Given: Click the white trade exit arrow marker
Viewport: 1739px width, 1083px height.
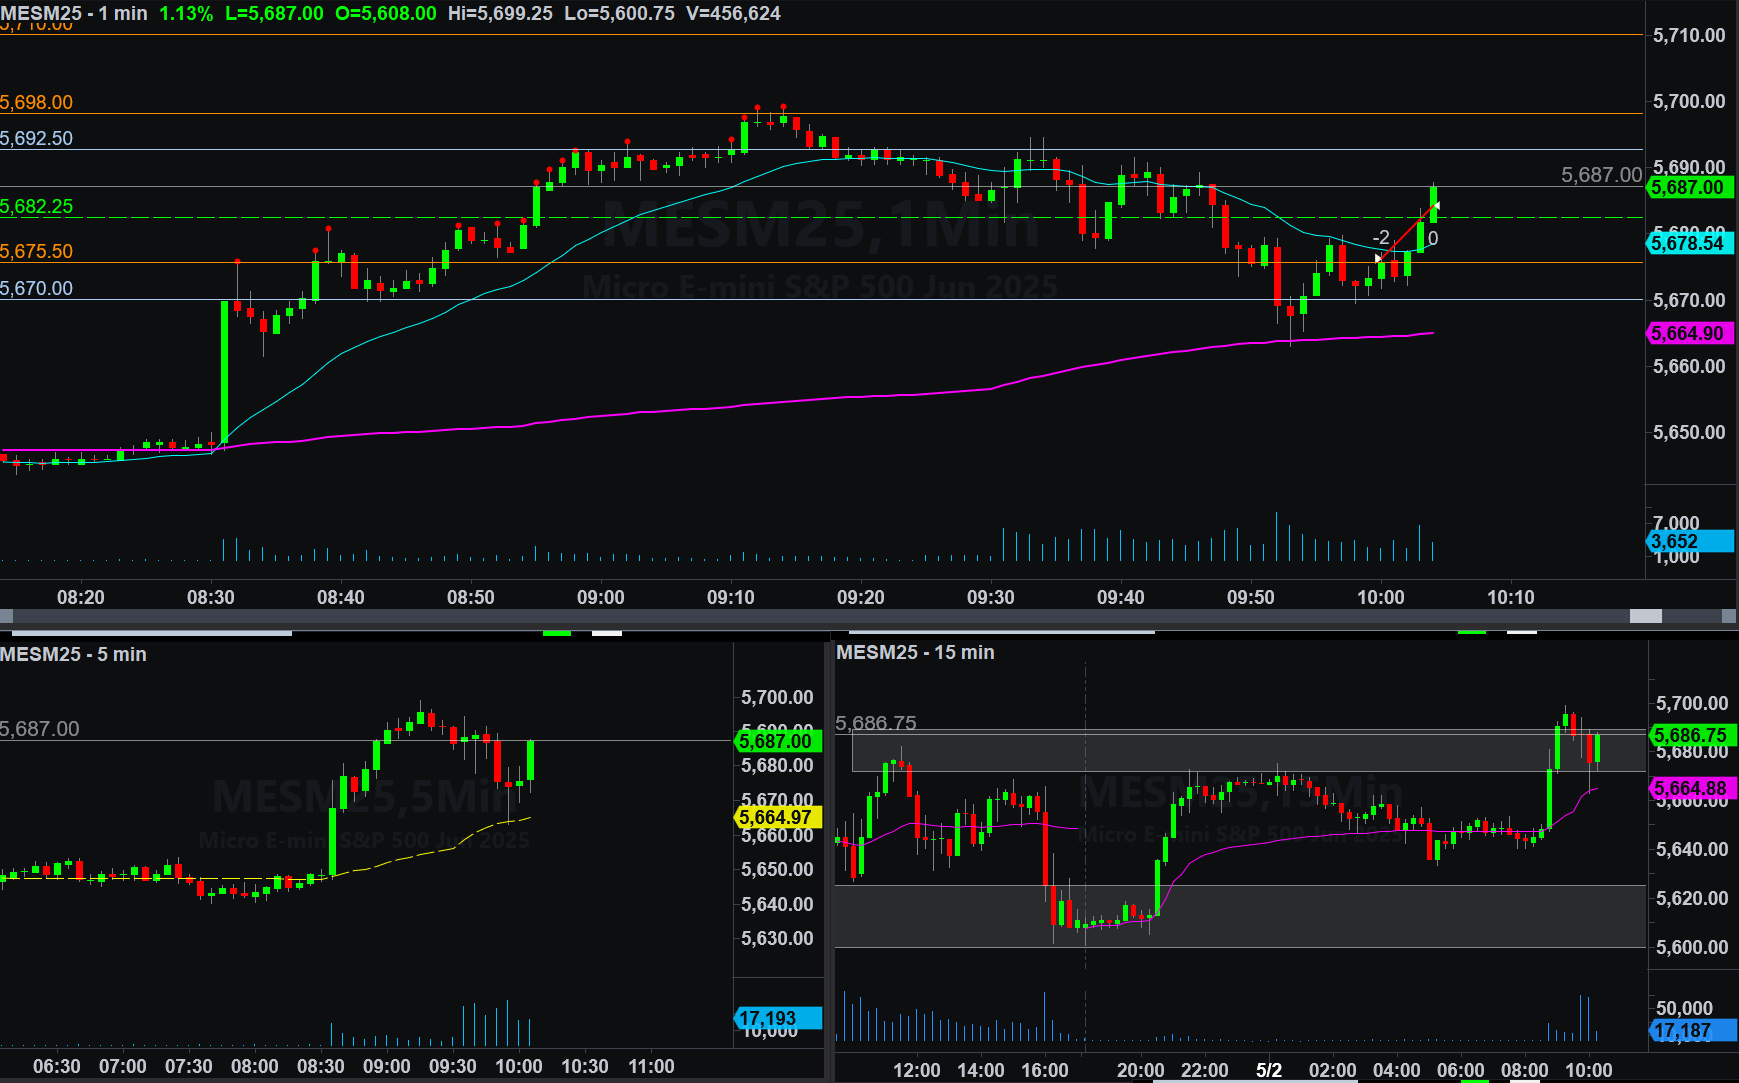Looking at the screenshot, I should (1435, 207).
